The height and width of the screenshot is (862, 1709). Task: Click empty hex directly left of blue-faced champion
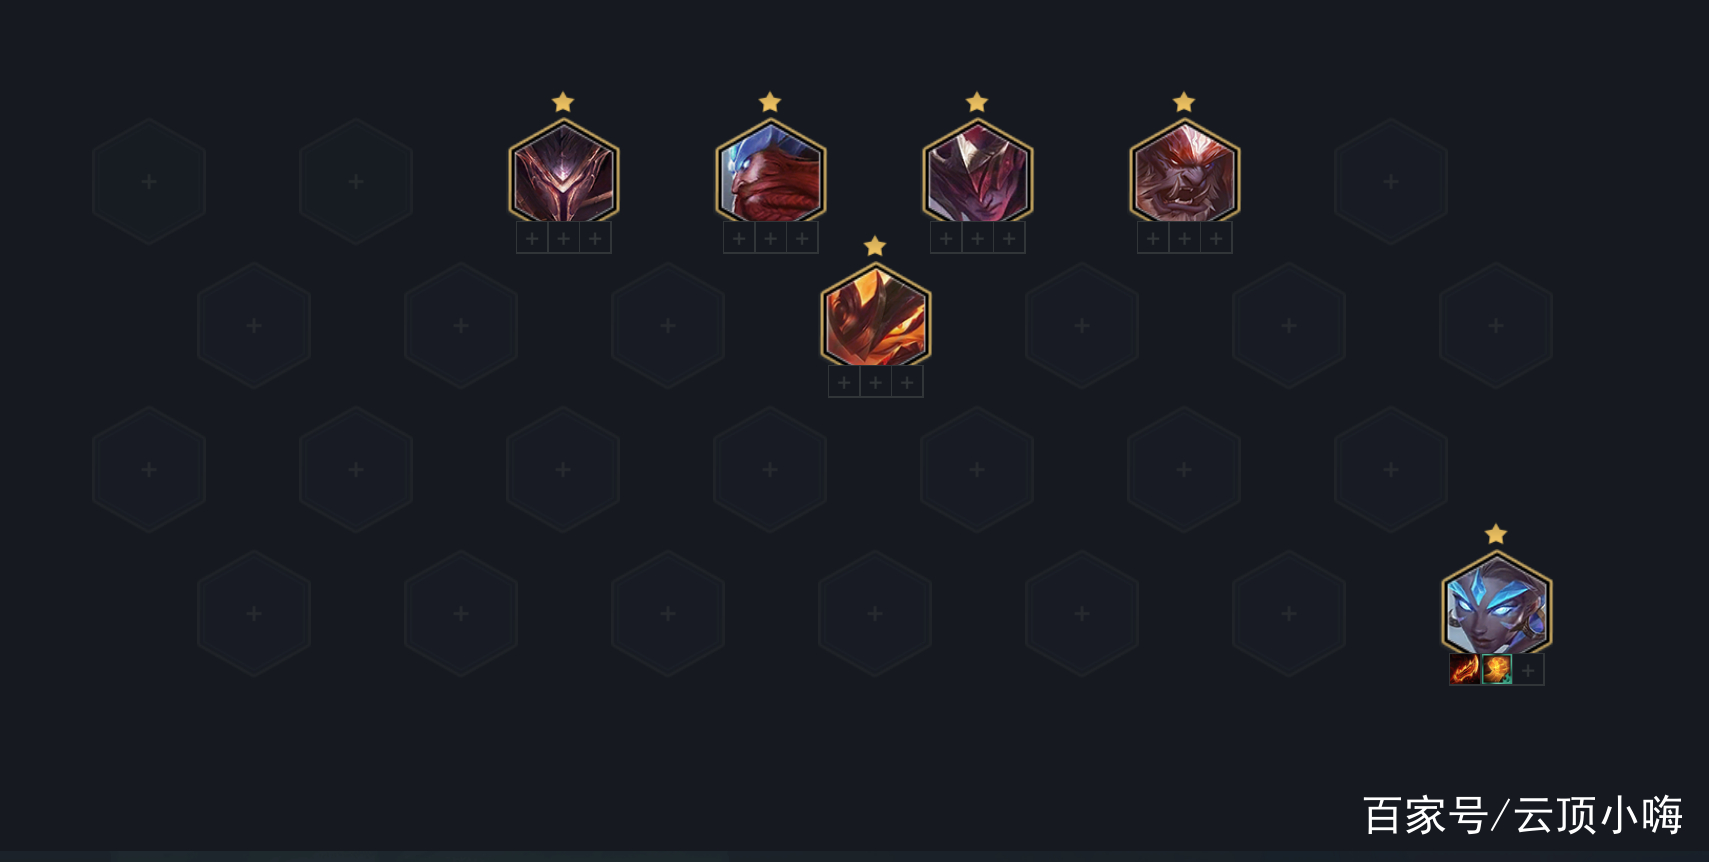(1289, 614)
